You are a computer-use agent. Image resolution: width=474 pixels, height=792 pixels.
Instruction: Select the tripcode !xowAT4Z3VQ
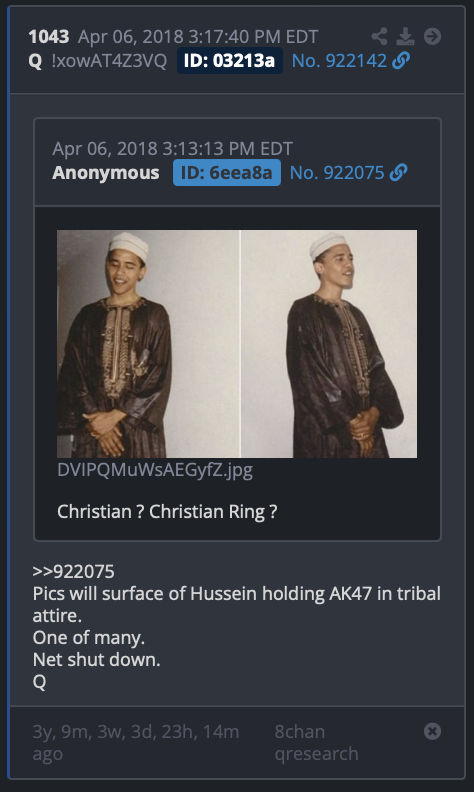109,61
